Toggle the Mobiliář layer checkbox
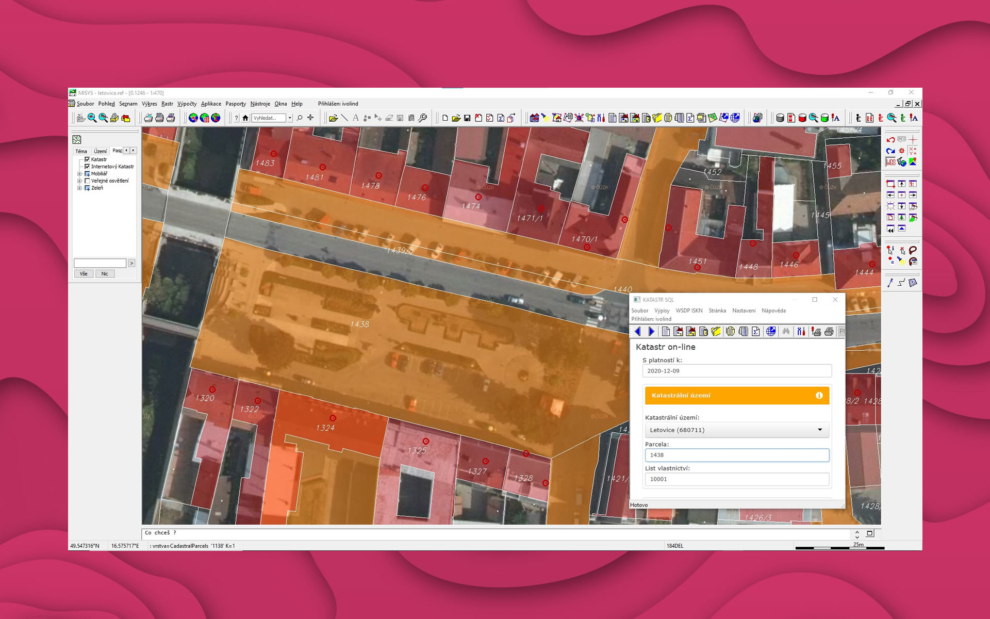The image size is (990, 619). (x=87, y=173)
